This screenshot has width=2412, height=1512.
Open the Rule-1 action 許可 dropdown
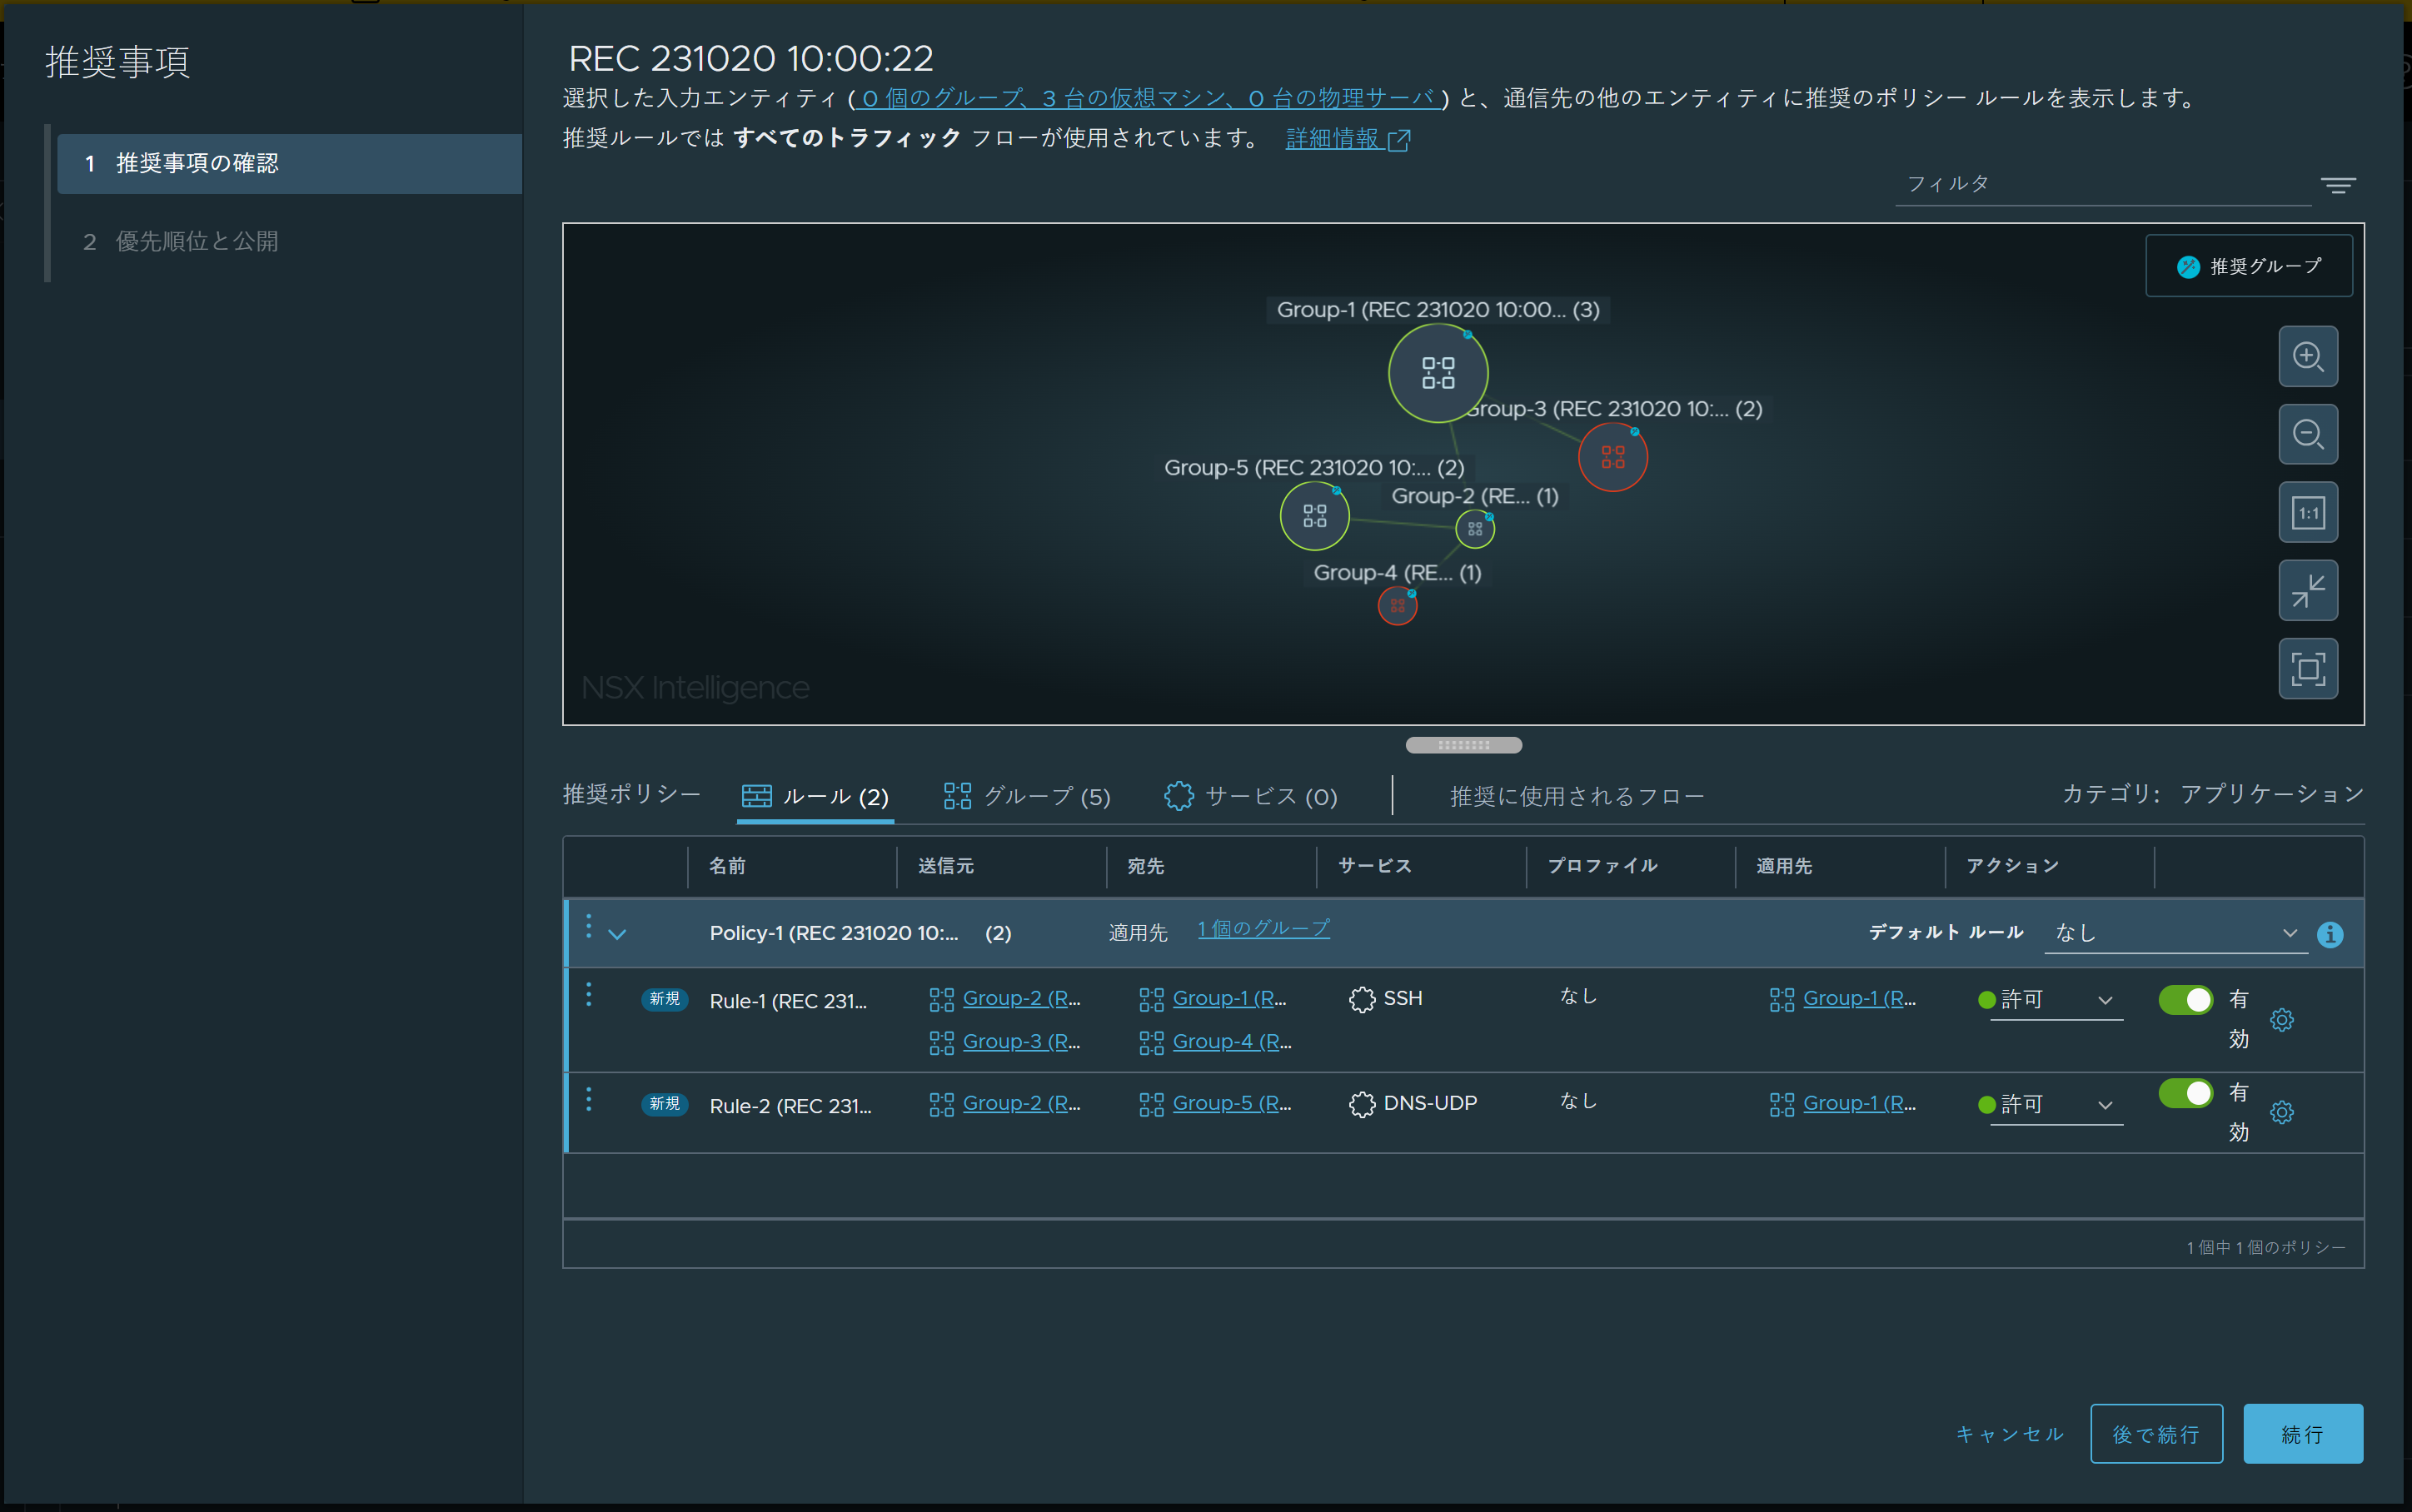pos(2056,1000)
